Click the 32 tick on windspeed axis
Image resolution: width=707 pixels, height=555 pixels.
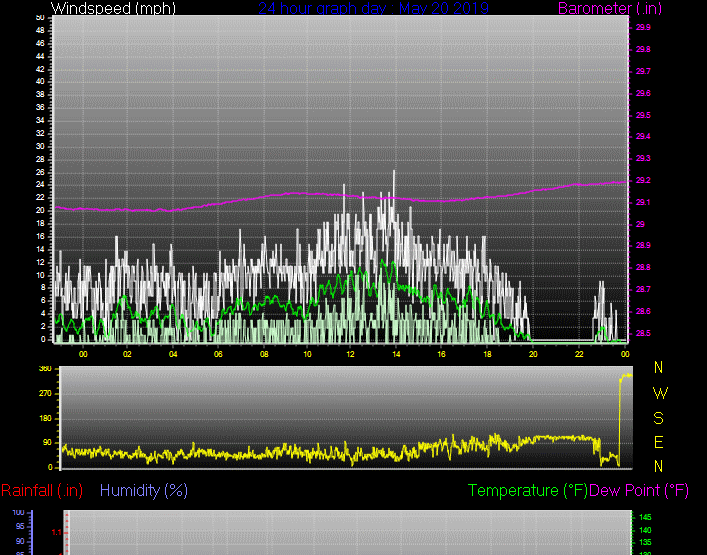(40, 133)
